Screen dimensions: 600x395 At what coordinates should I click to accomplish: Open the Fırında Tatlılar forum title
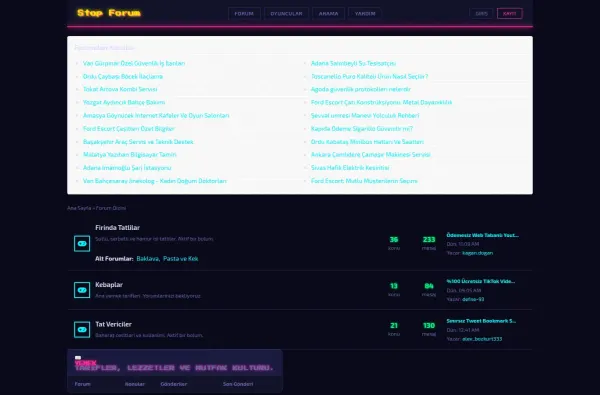(x=117, y=227)
